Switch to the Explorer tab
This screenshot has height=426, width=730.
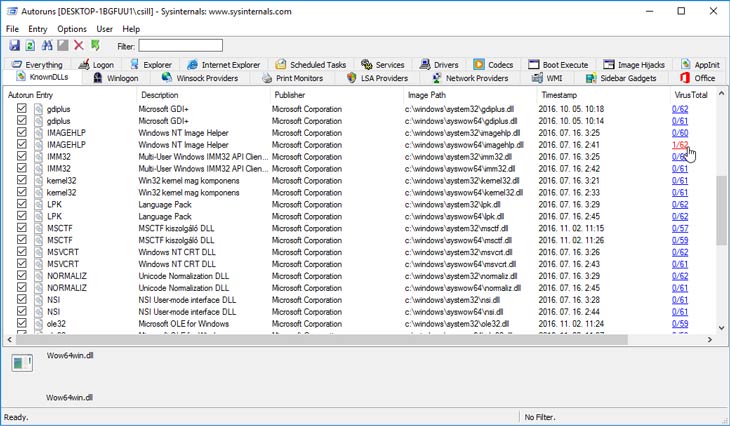coord(151,65)
